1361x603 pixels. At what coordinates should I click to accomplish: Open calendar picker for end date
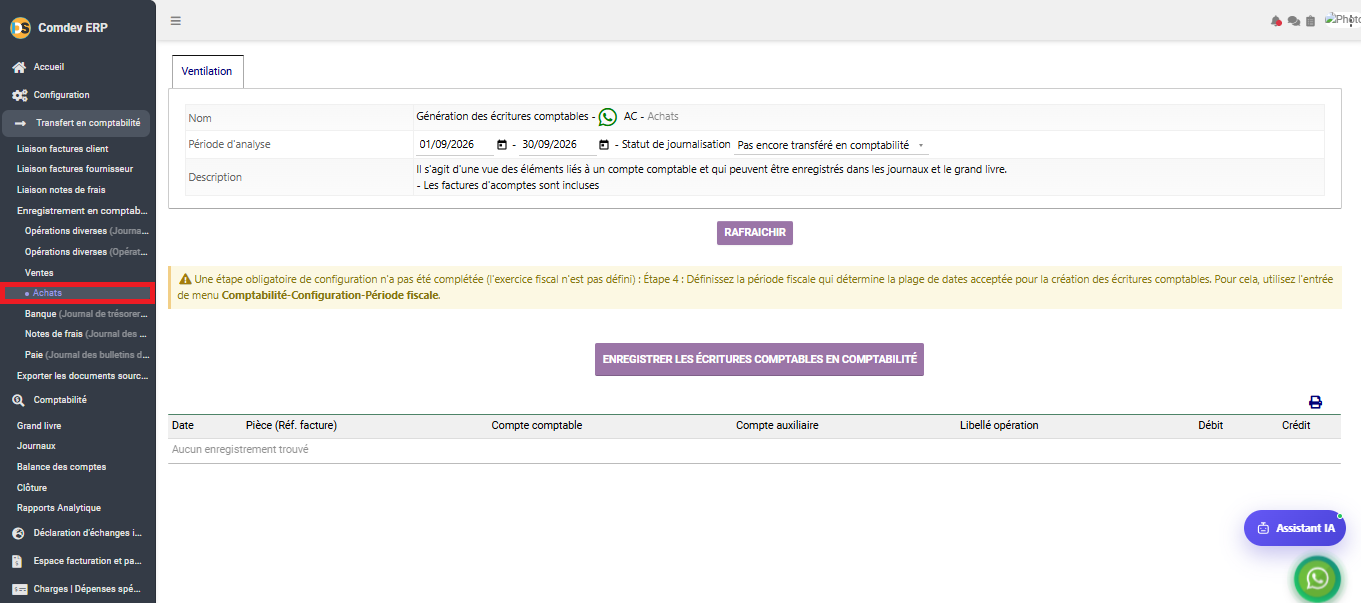coord(604,145)
